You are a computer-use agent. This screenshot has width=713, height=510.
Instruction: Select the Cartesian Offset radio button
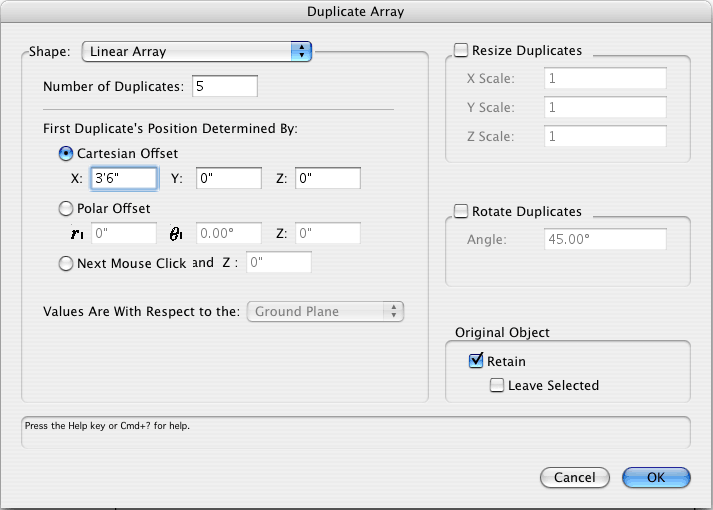click(x=67, y=153)
